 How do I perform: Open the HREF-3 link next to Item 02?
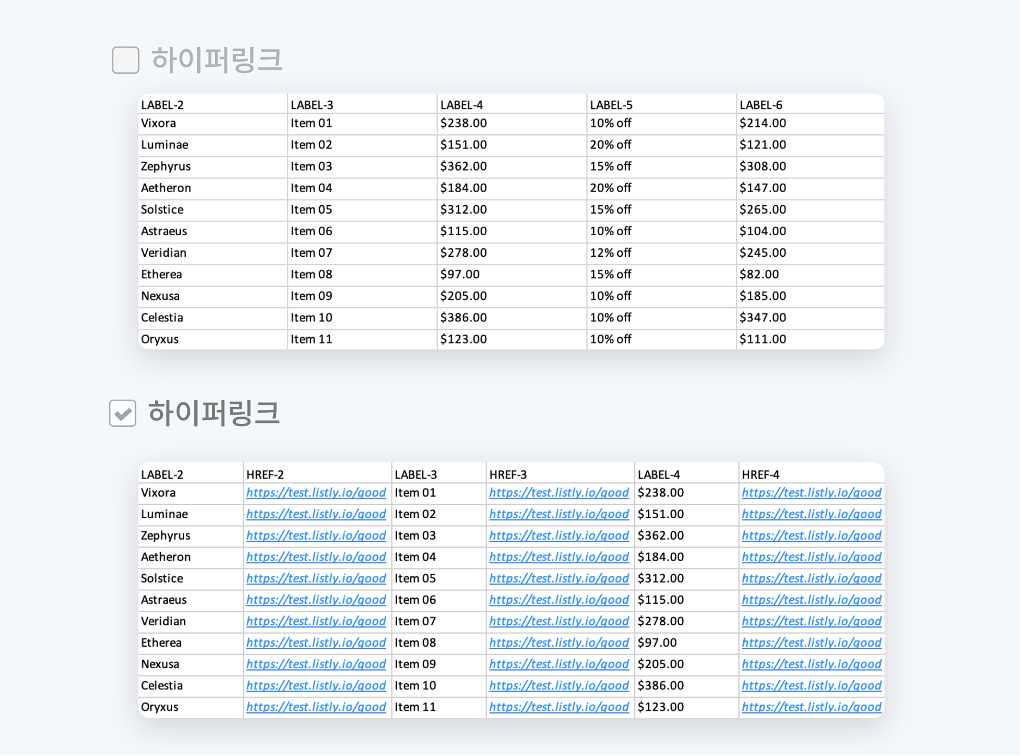click(559, 514)
